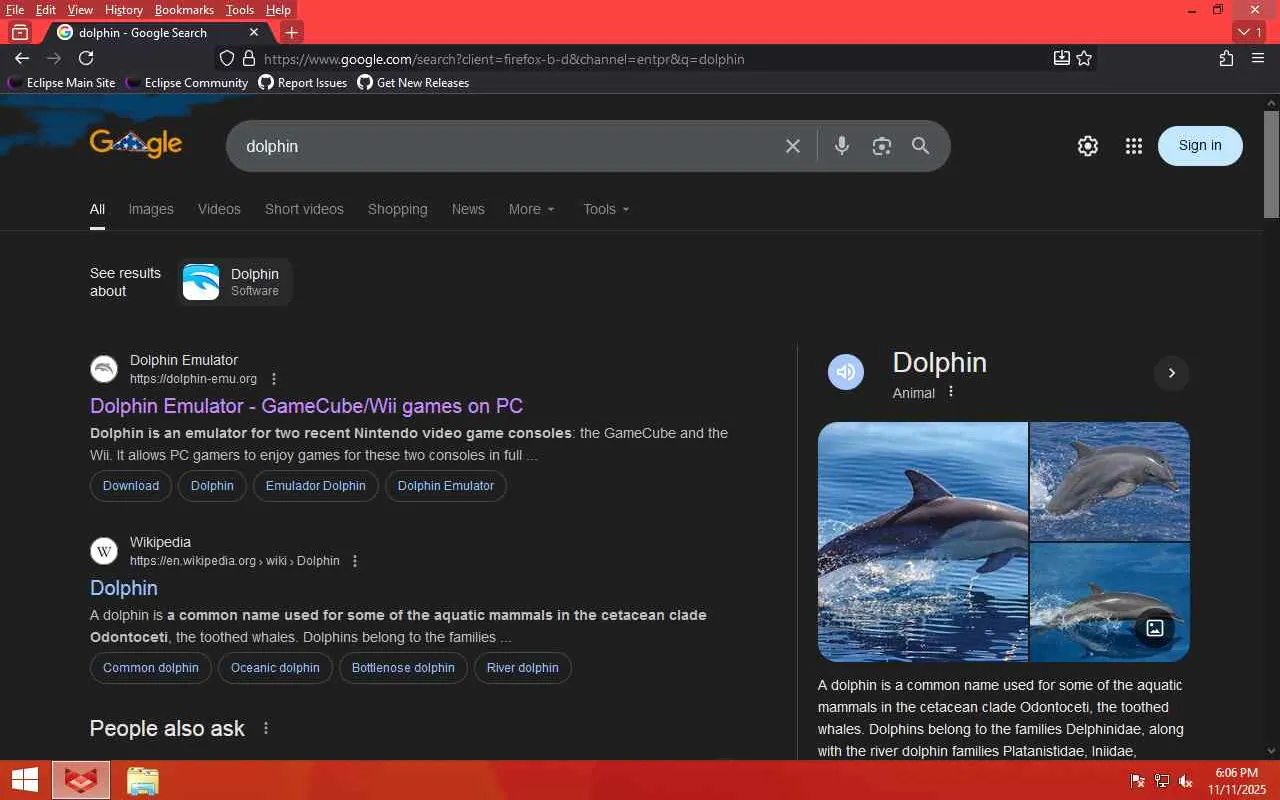The height and width of the screenshot is (800, 1280).
Task: Reload the current page
Action: pyautogui.click(x=86, y=58)
